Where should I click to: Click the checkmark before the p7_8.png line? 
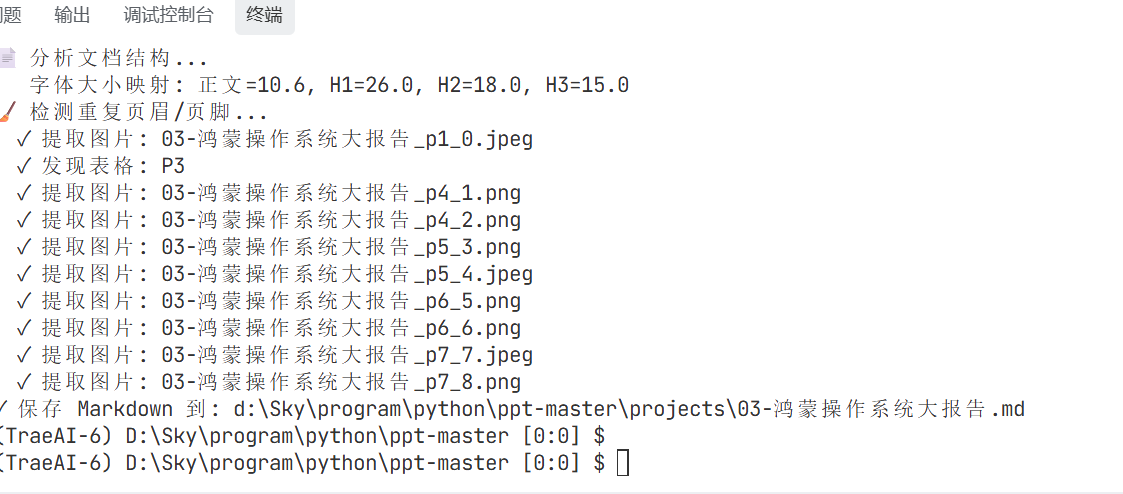click(x=23, y=382)
